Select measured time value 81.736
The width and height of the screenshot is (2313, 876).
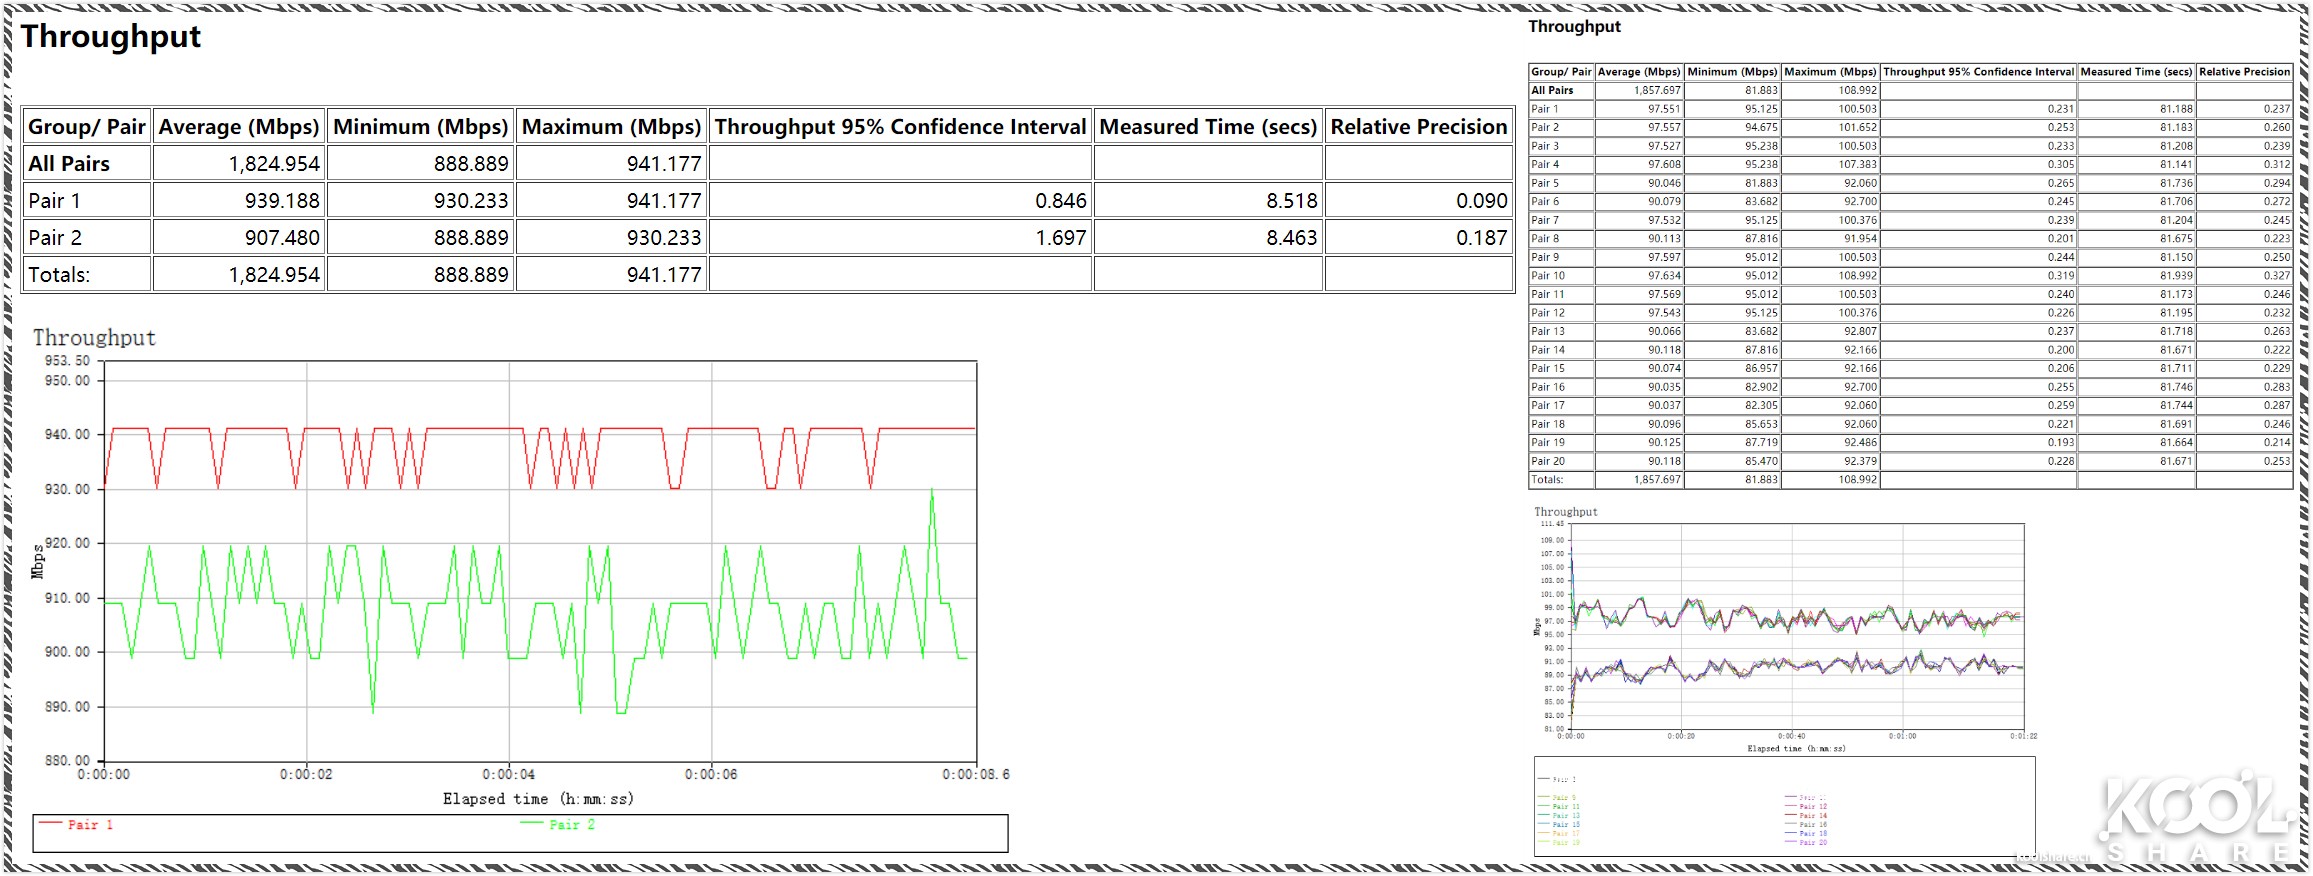[x=2176, y=183]
